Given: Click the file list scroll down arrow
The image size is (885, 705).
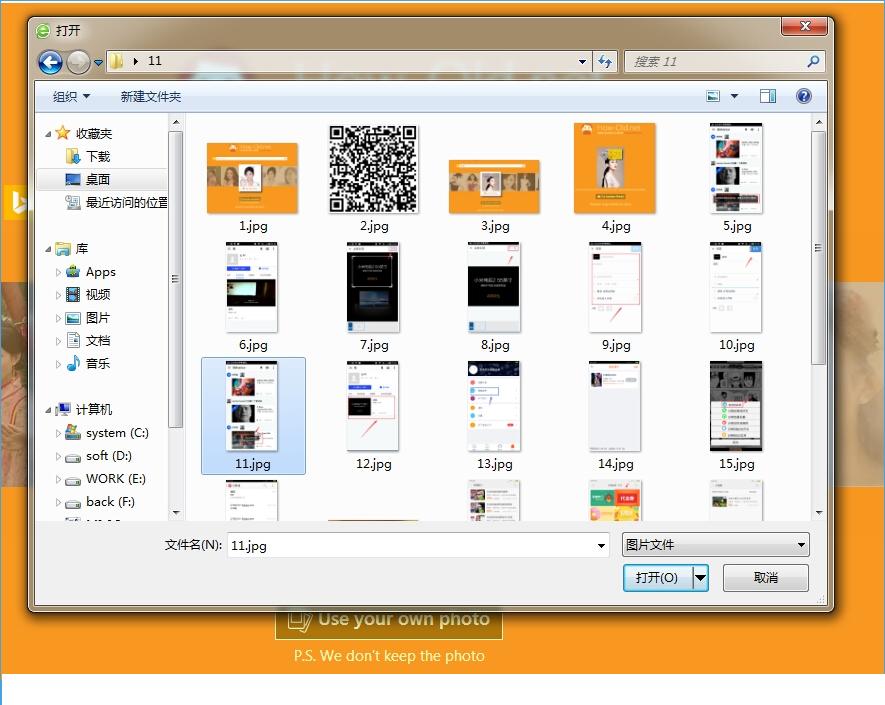Looking at the screenshot, I should (x=819, y=513).
